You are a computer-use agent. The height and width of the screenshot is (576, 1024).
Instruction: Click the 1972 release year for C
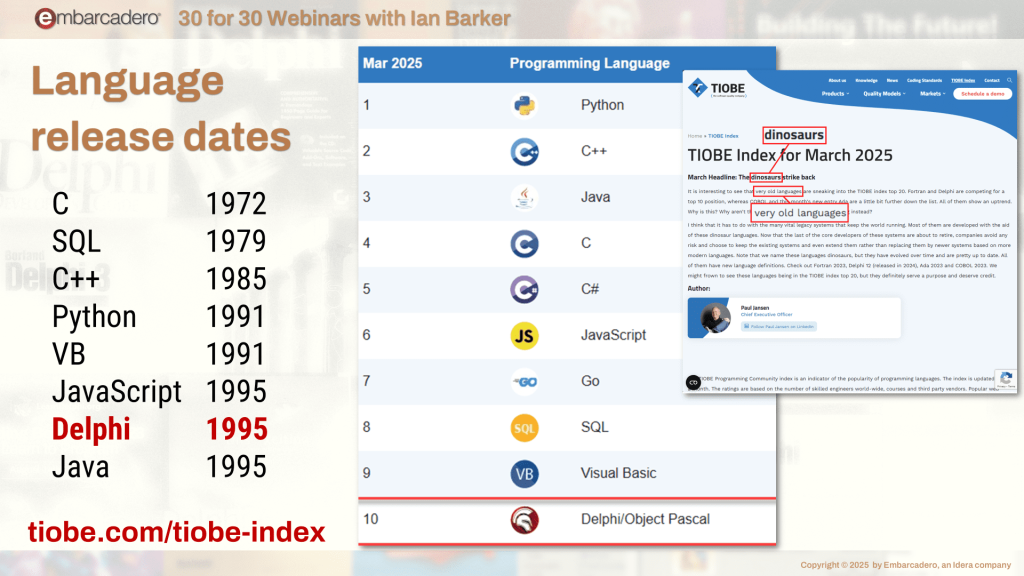coord(236,204)
